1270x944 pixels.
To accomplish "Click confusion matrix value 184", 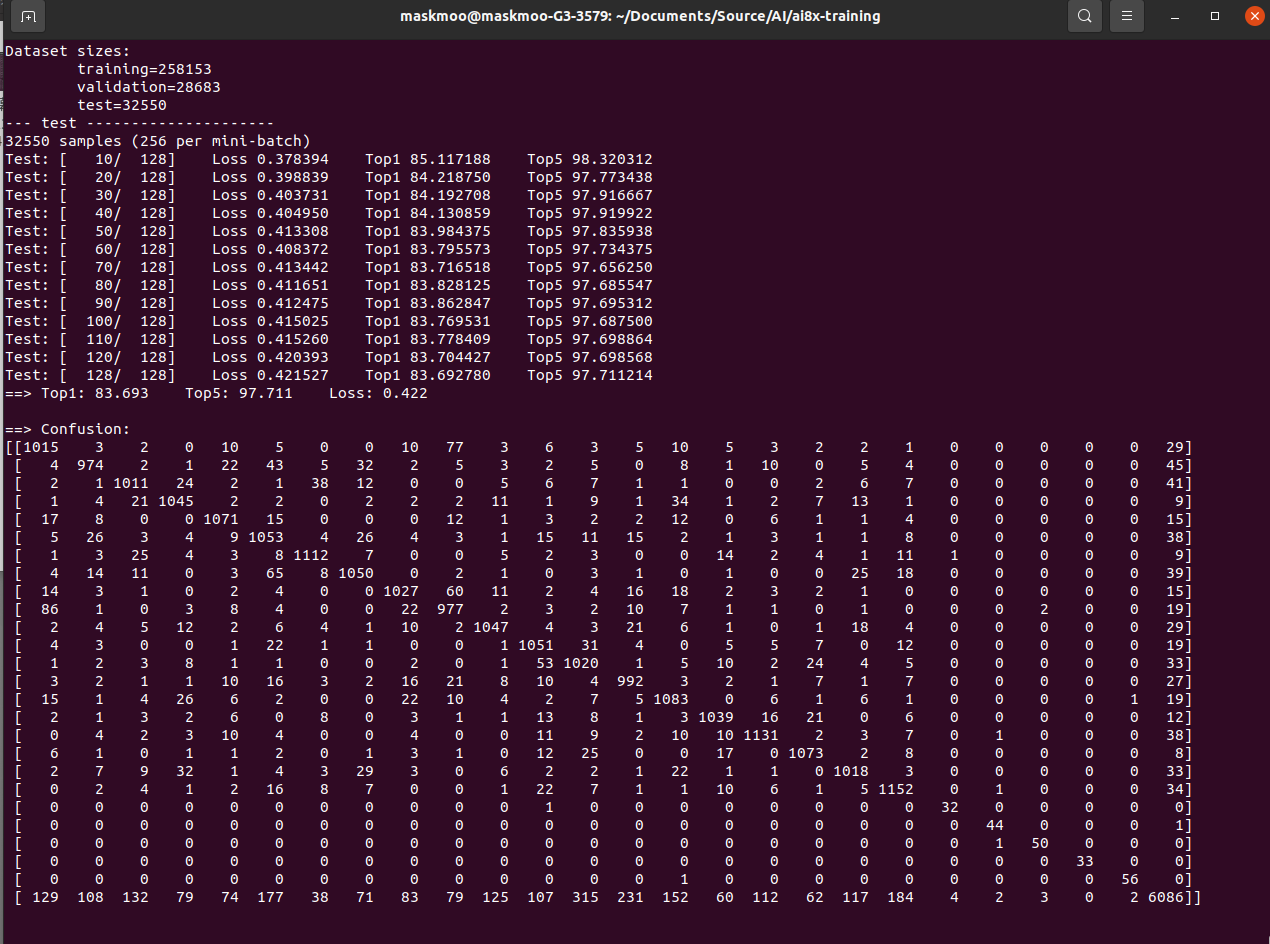I will pyautogui.click(x=901, y=897).
